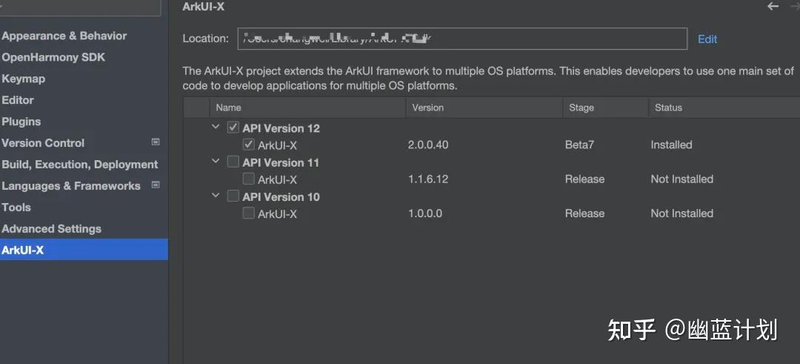Screen dimensions: 800x364
Task: Go to Plugins settings
Action: 21,122
